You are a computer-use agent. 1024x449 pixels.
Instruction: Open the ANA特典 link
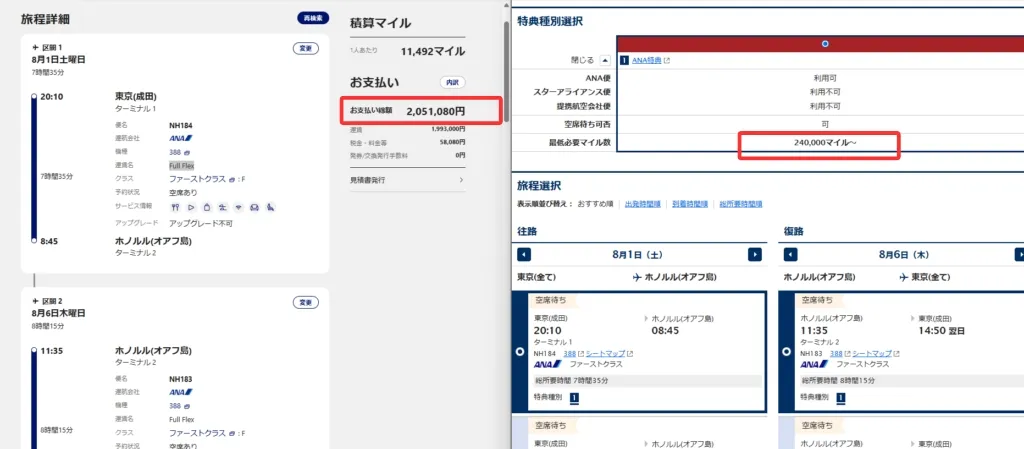pyautogui.click(x=647, y=60)
